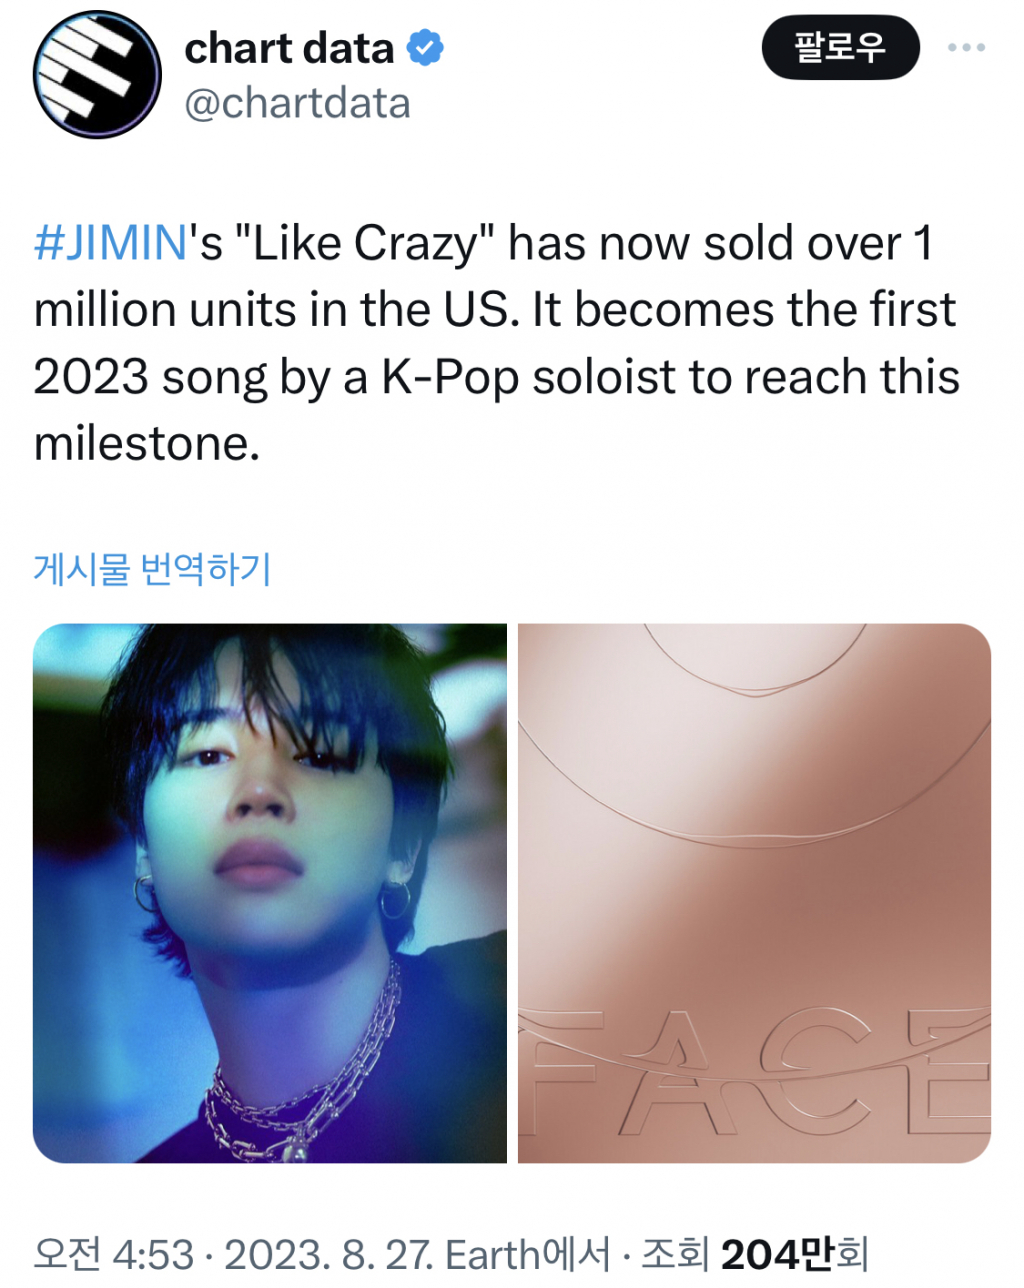Viewport: 1024px width, 1288px height.
Task: Click 게시물 번역하기 translate post link
Action: [x=152, y=569]
